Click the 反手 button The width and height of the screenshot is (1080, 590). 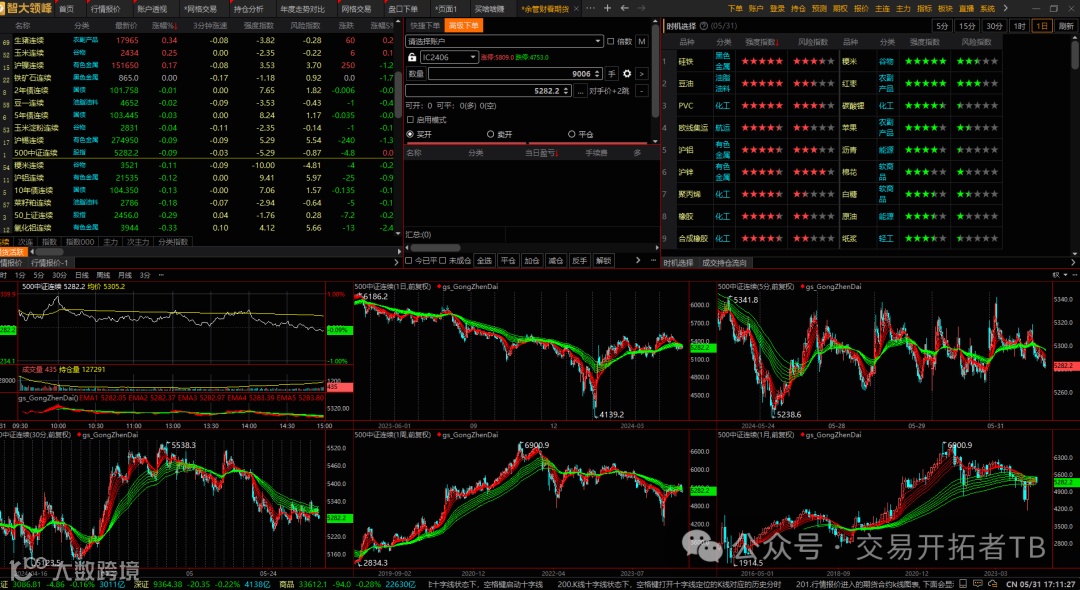[x=580, y=260]
